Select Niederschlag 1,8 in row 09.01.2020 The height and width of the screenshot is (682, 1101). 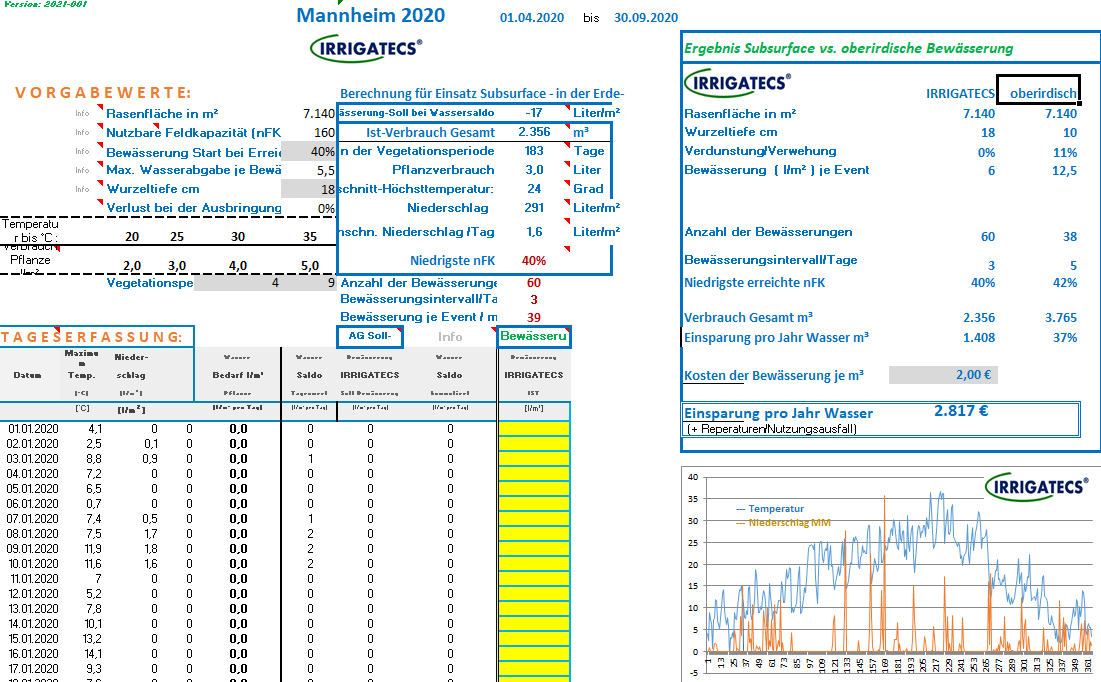[x=151, y=549]
